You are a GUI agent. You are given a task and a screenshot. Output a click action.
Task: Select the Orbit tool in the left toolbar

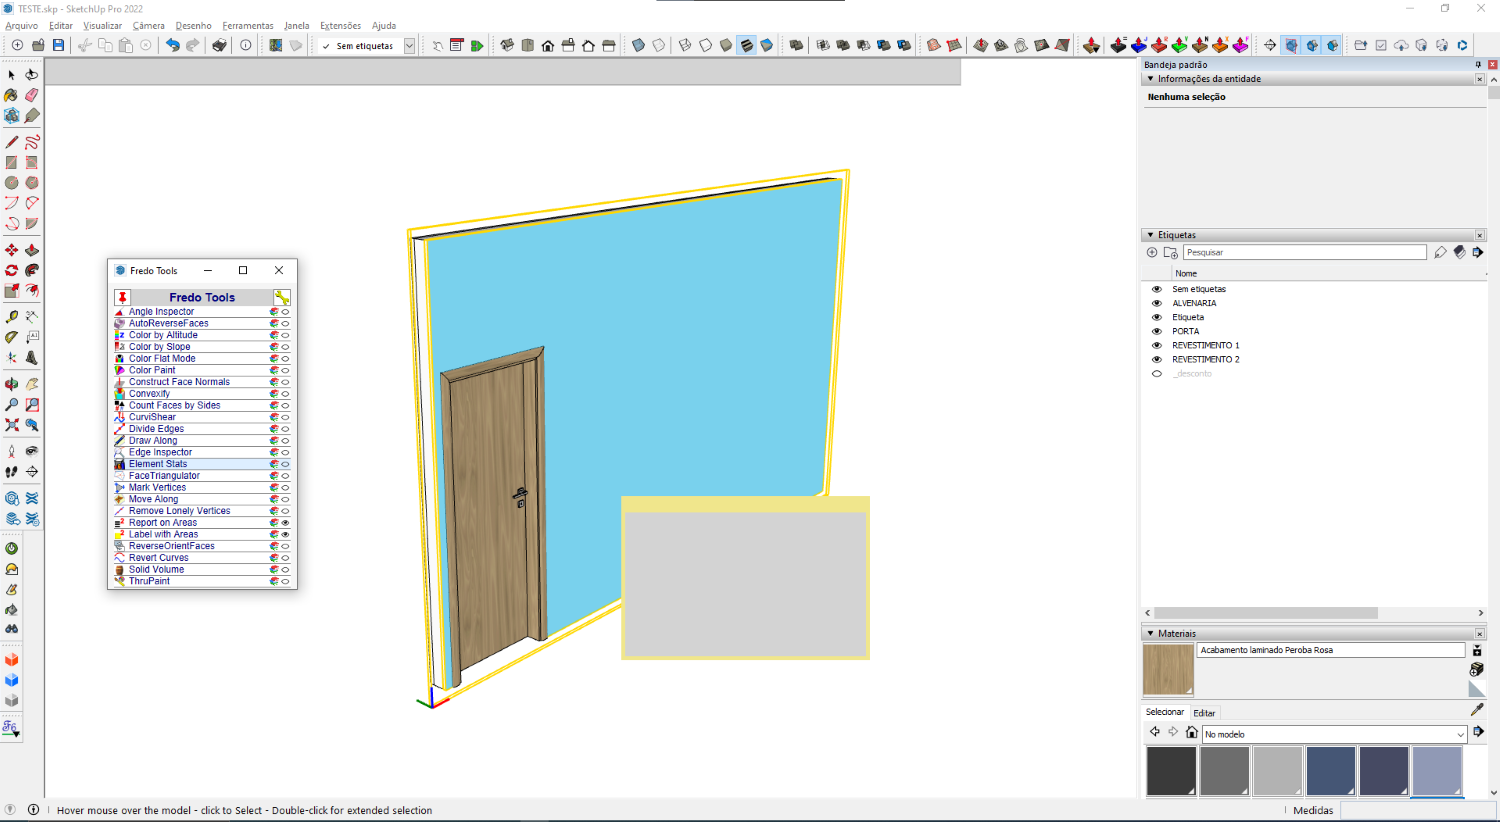pos(12,384)
